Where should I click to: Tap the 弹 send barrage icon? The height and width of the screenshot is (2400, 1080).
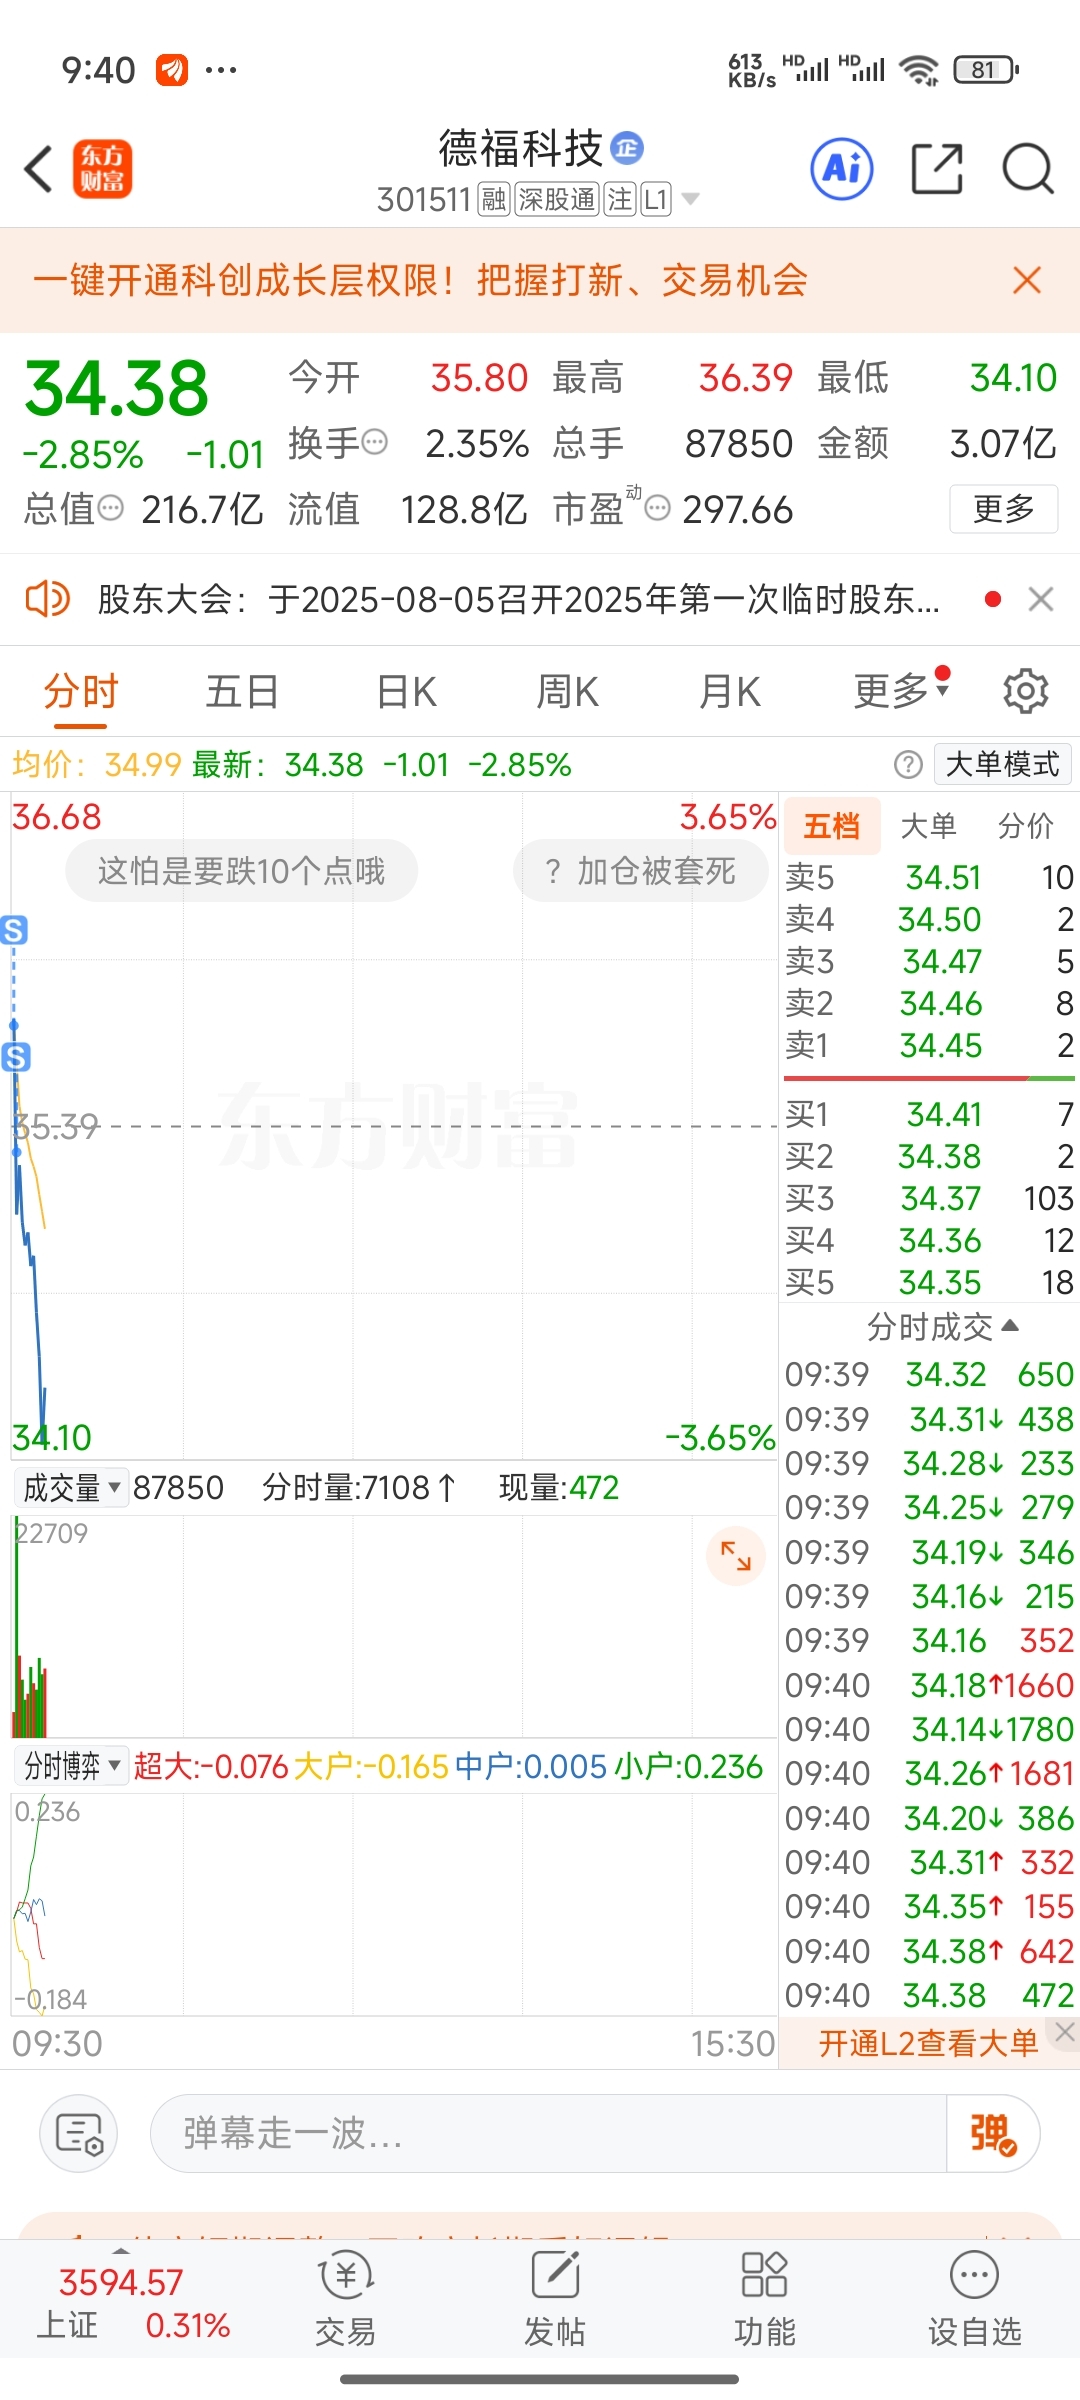point(992,2133)
